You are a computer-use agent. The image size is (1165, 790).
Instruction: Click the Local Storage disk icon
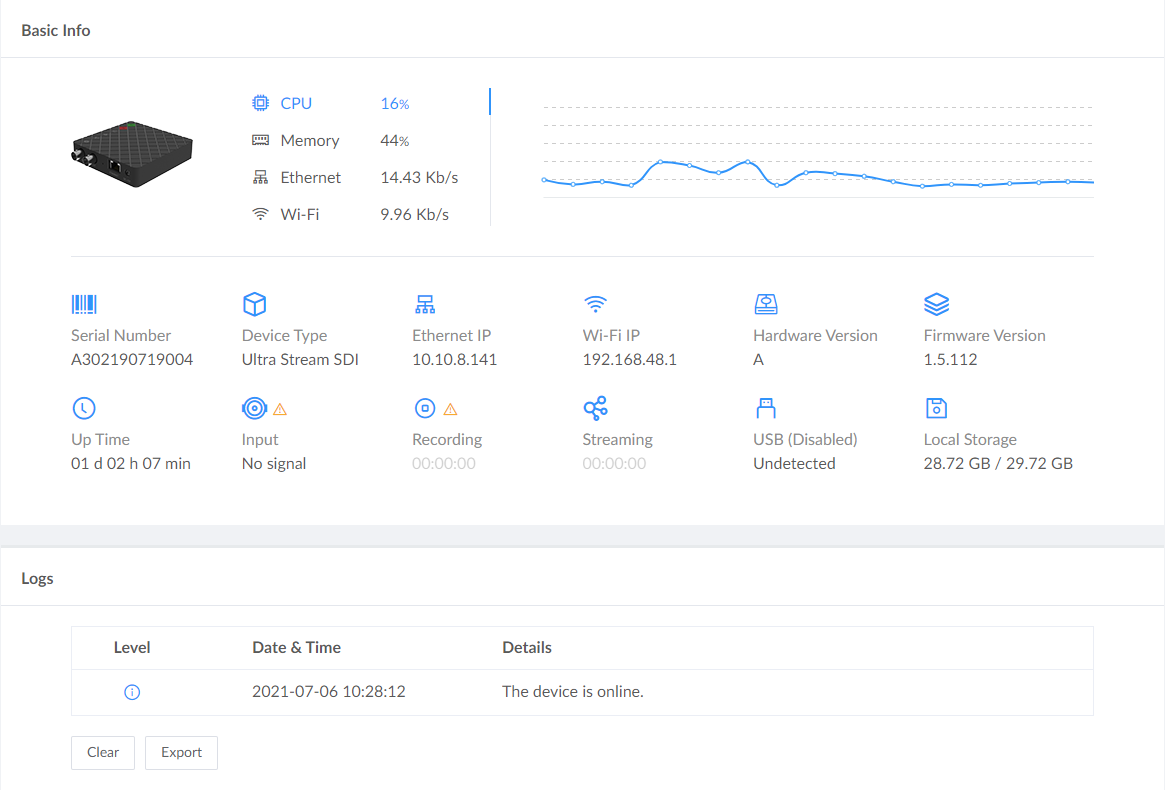(936, 408)
